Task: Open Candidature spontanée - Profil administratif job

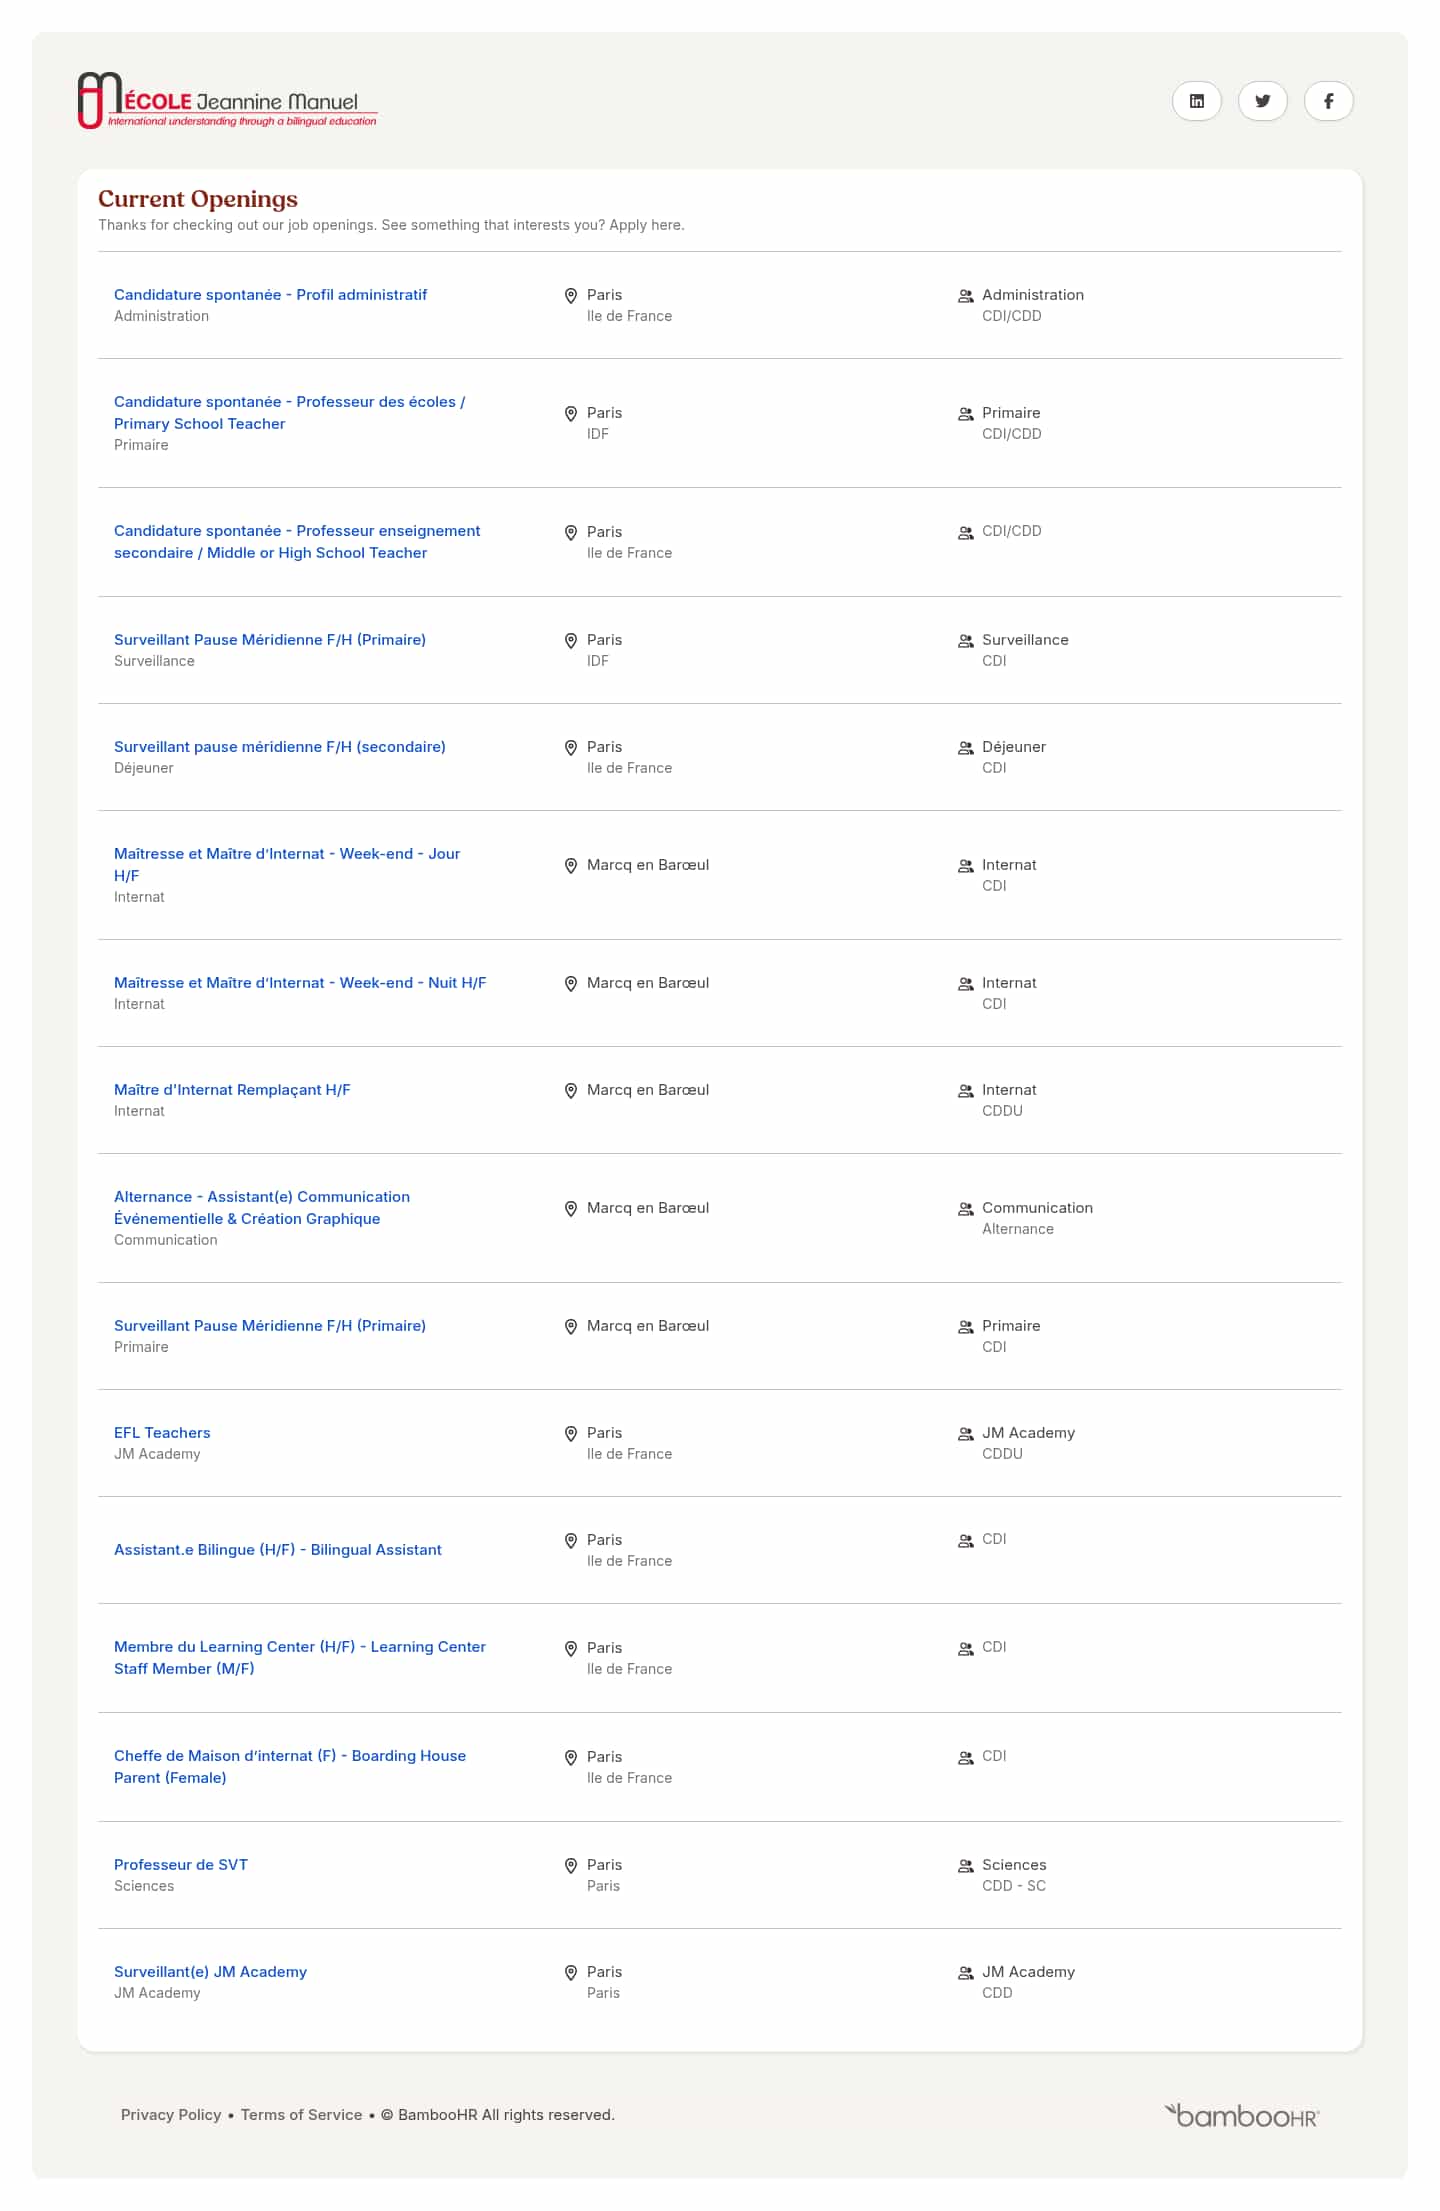Action: 270,295
